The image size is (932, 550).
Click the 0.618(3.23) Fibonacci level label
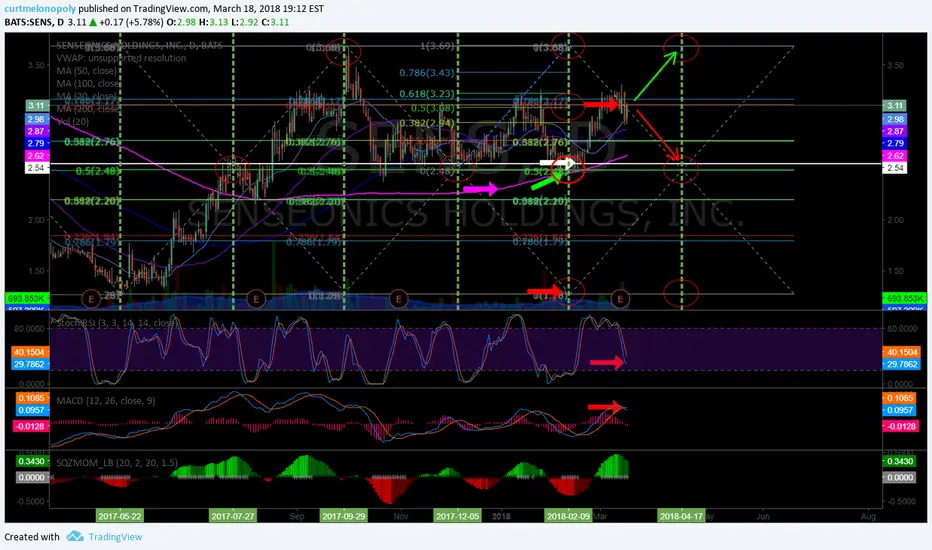point(427,94)
